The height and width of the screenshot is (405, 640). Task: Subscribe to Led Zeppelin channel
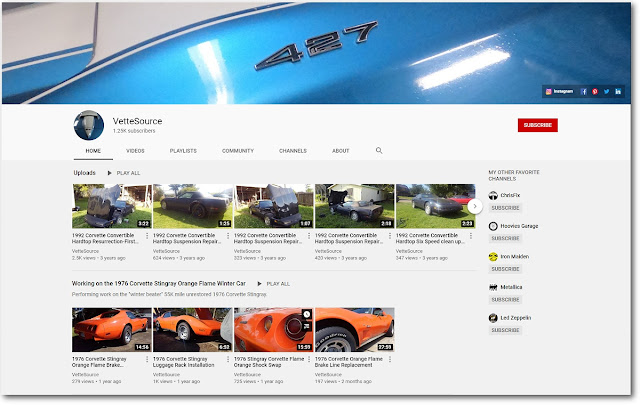[x=505, y=330]
